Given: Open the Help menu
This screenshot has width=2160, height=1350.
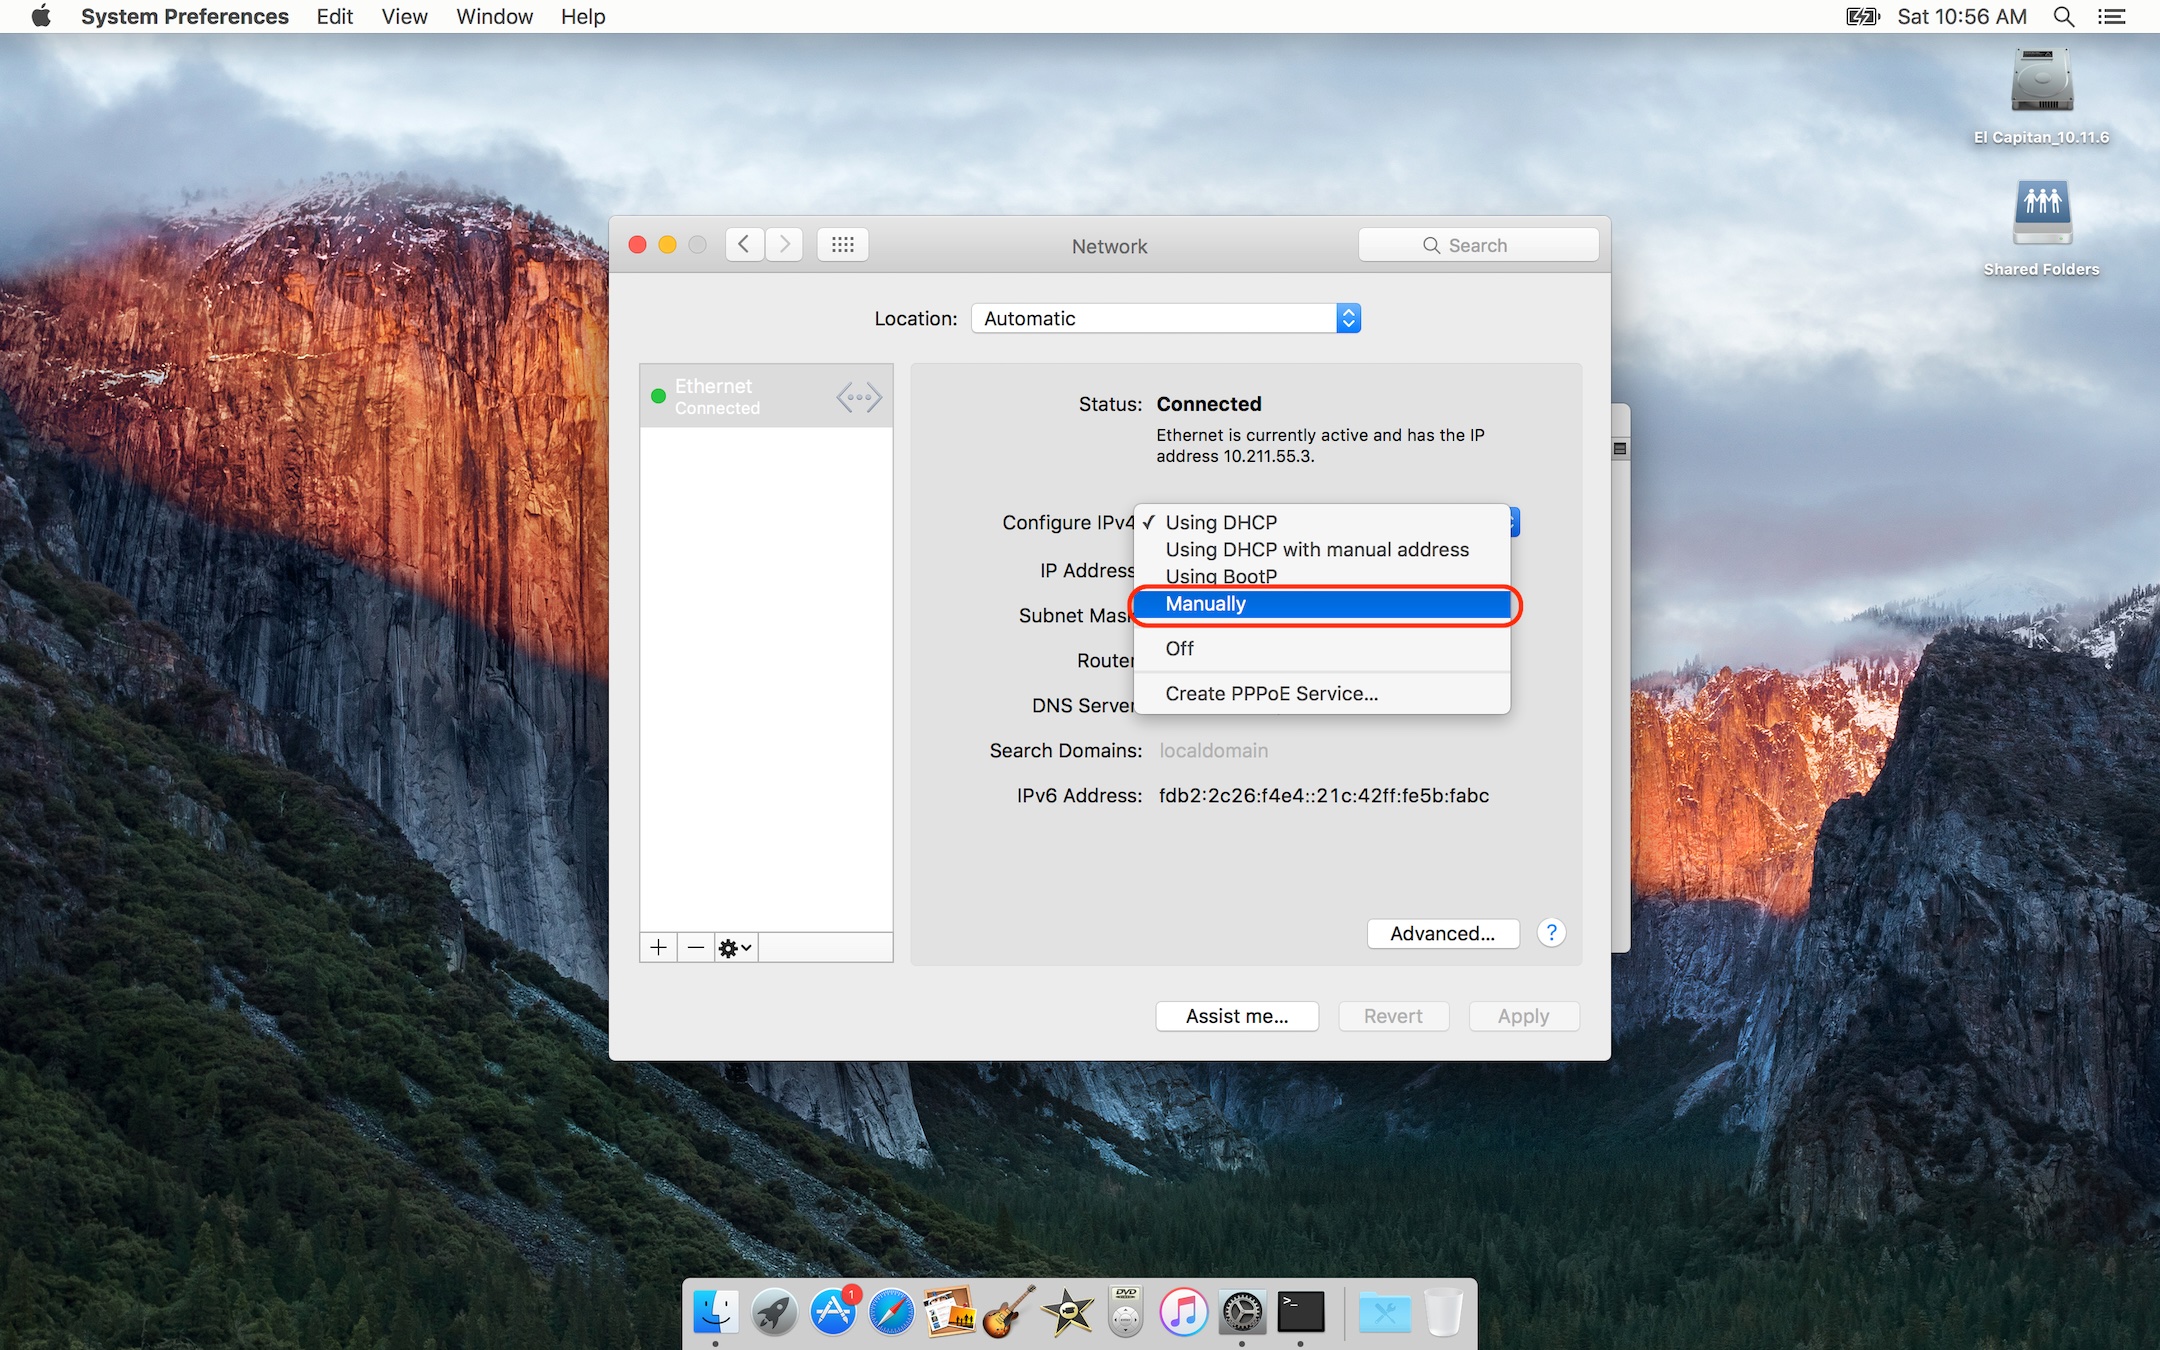Looking at the screenshot, I should (583, 16).
